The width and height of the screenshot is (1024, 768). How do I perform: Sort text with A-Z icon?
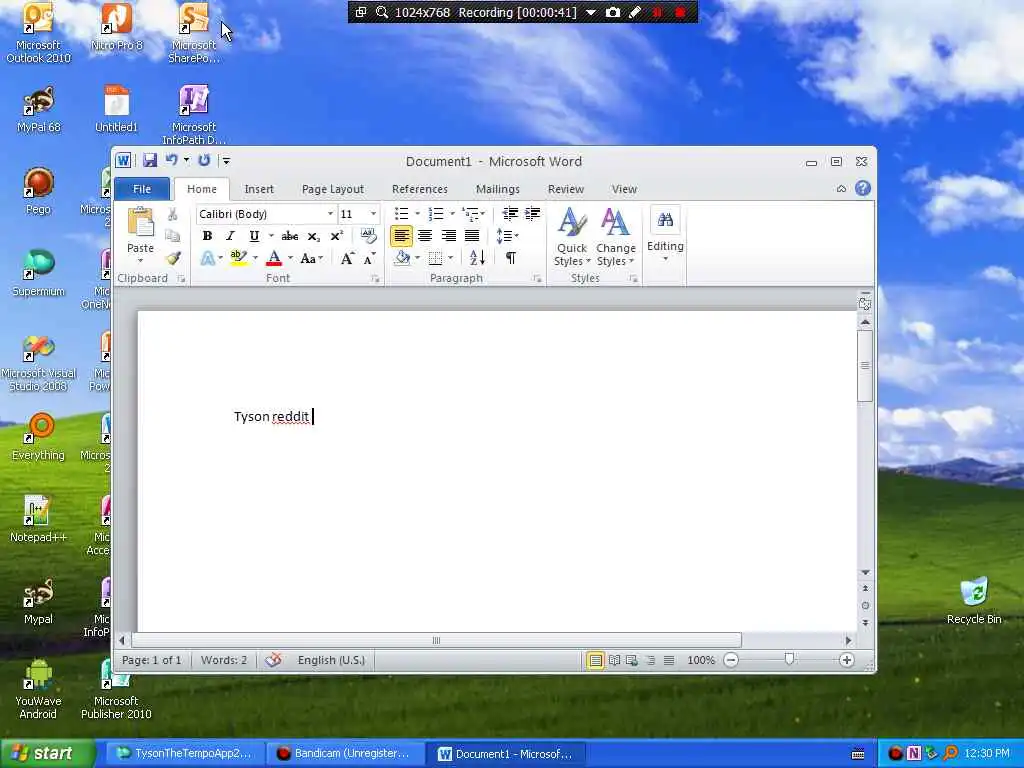click(x=477, y=258)
